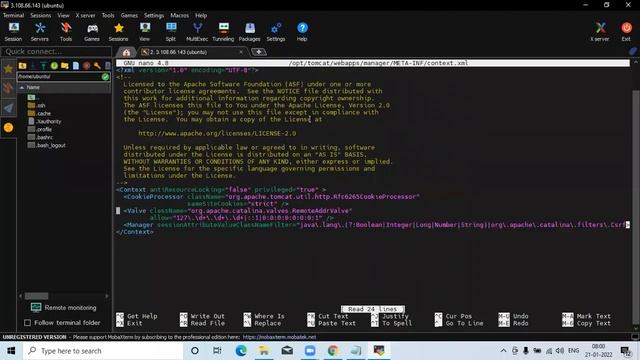Click Remote monitoring button

(64, 308)
